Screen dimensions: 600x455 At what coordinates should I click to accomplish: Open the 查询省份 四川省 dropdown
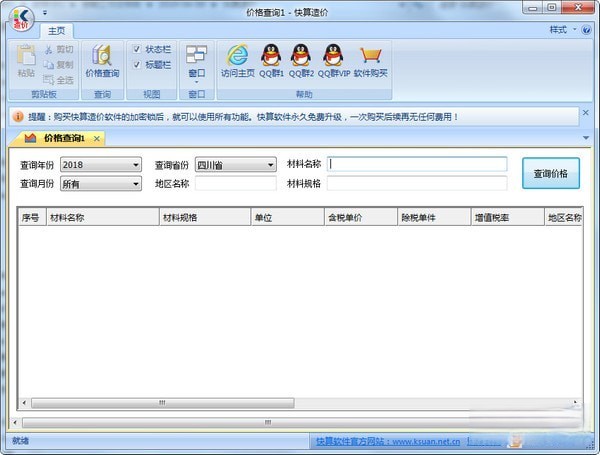(235, 165)
